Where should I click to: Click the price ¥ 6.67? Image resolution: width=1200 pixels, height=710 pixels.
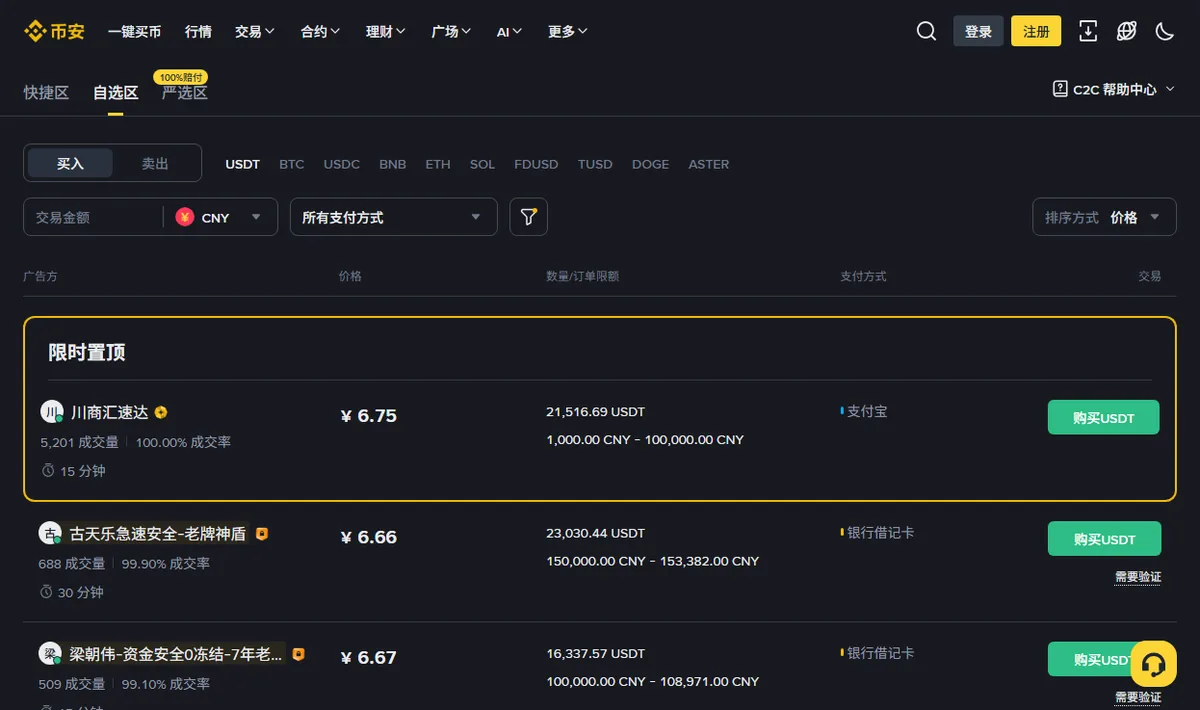click(368, 657)
